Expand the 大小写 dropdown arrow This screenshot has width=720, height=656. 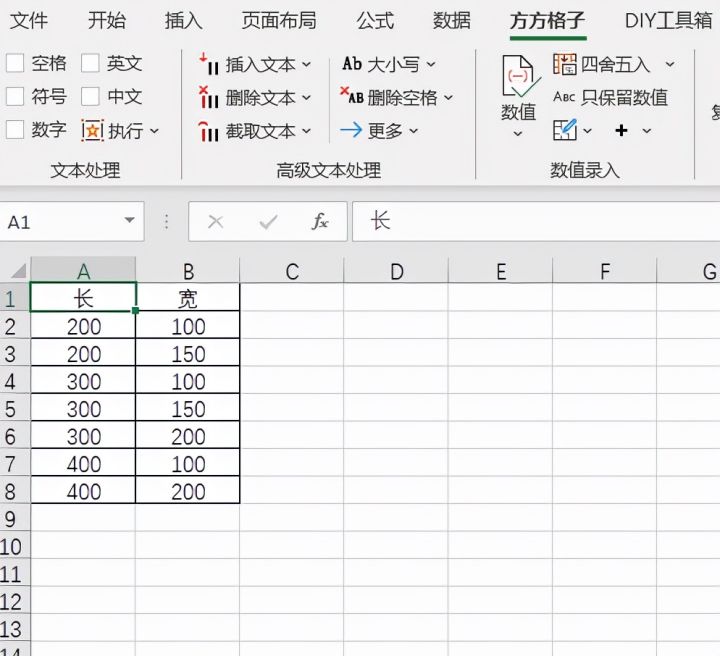click(x=431, y=64)
